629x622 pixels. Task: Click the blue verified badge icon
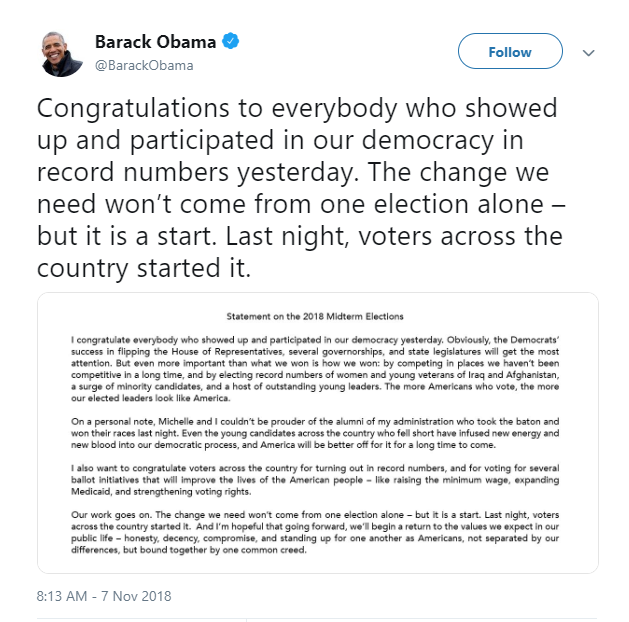click(x=230, y=42)
